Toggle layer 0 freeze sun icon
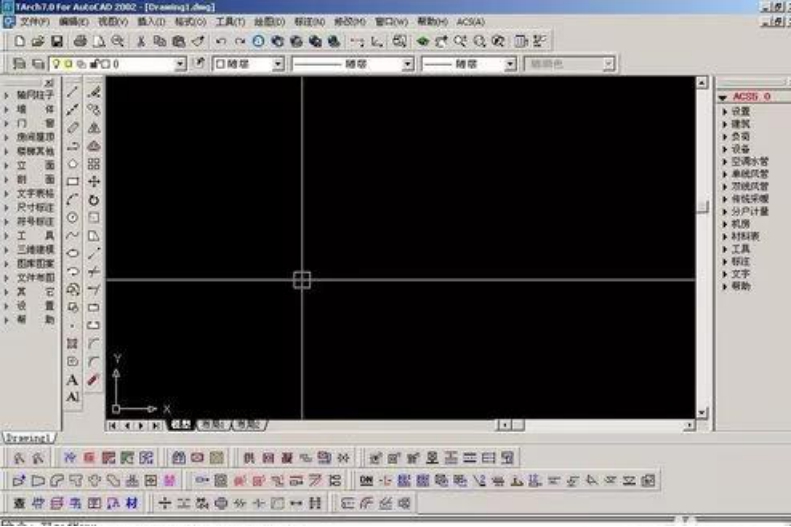This screenshot has height=527, width=791. 68,64
